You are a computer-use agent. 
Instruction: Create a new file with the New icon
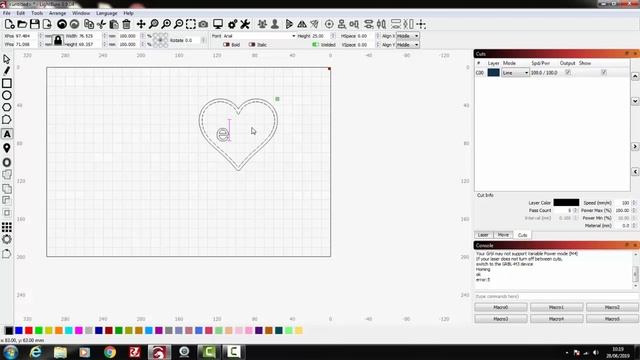9,24
